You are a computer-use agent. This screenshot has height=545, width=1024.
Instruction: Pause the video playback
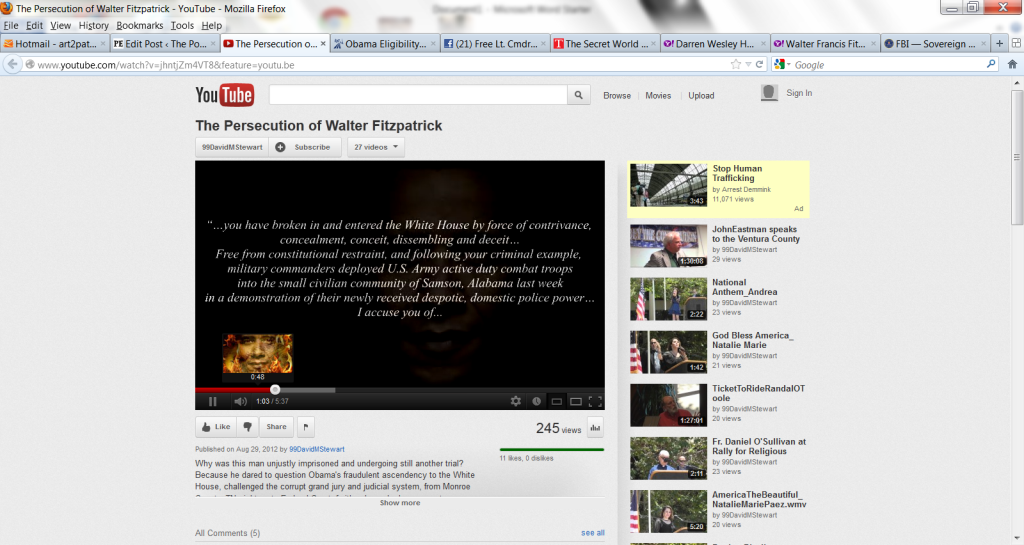[212, 401]
